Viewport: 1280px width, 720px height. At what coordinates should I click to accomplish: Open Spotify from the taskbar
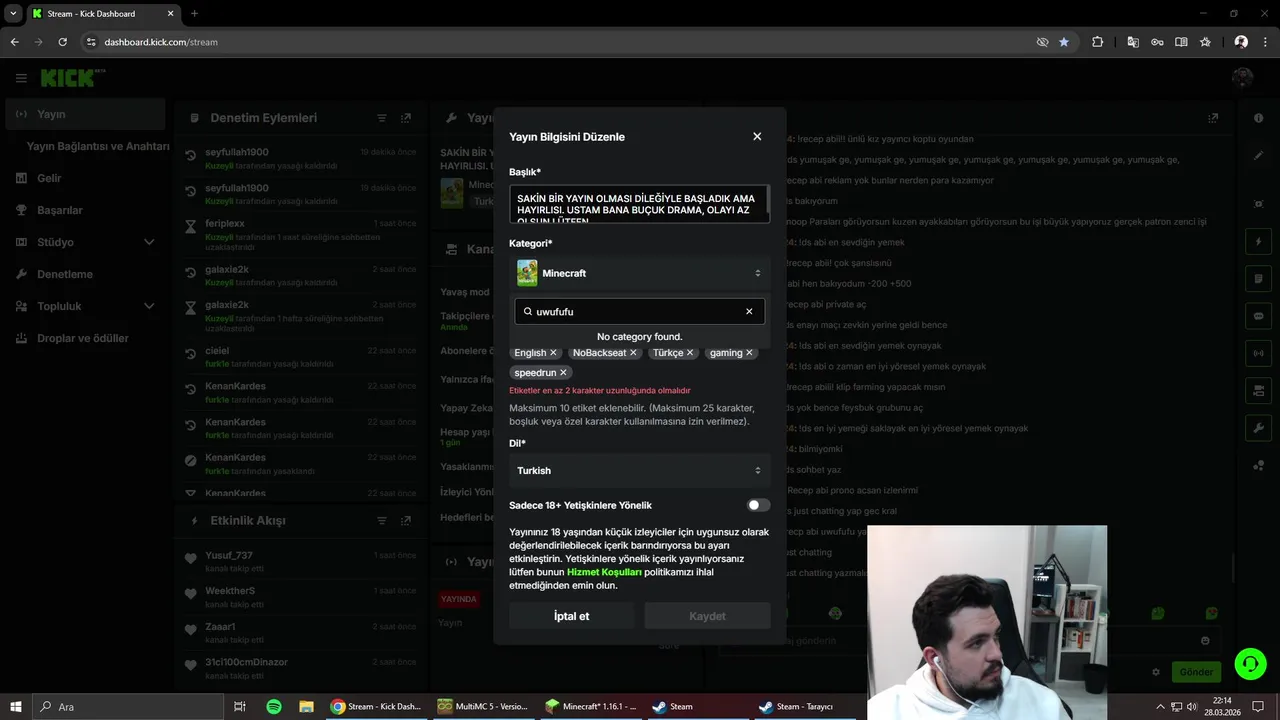click(x=274, y=706)
